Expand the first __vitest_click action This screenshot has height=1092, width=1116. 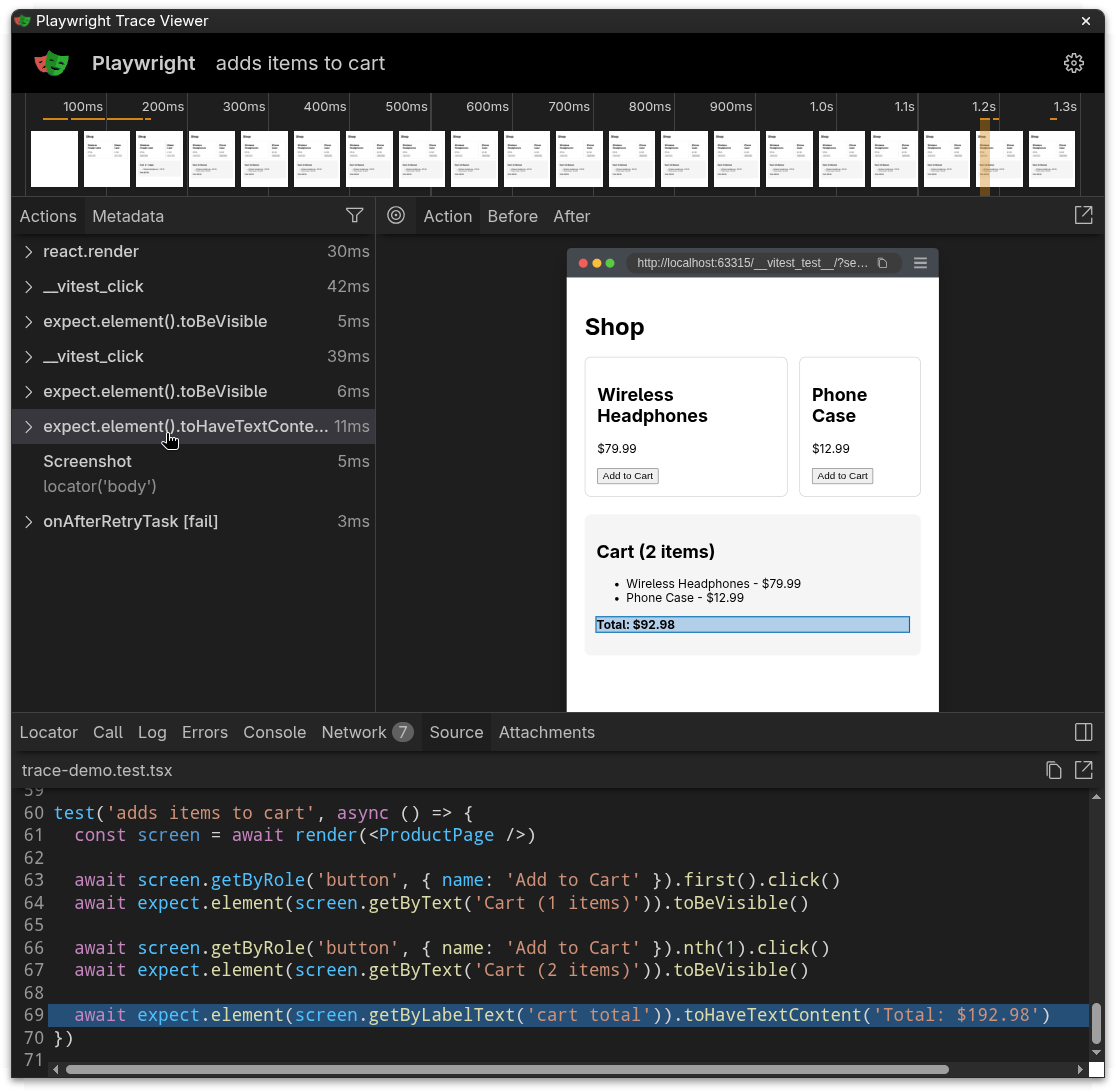click(28, 286)
